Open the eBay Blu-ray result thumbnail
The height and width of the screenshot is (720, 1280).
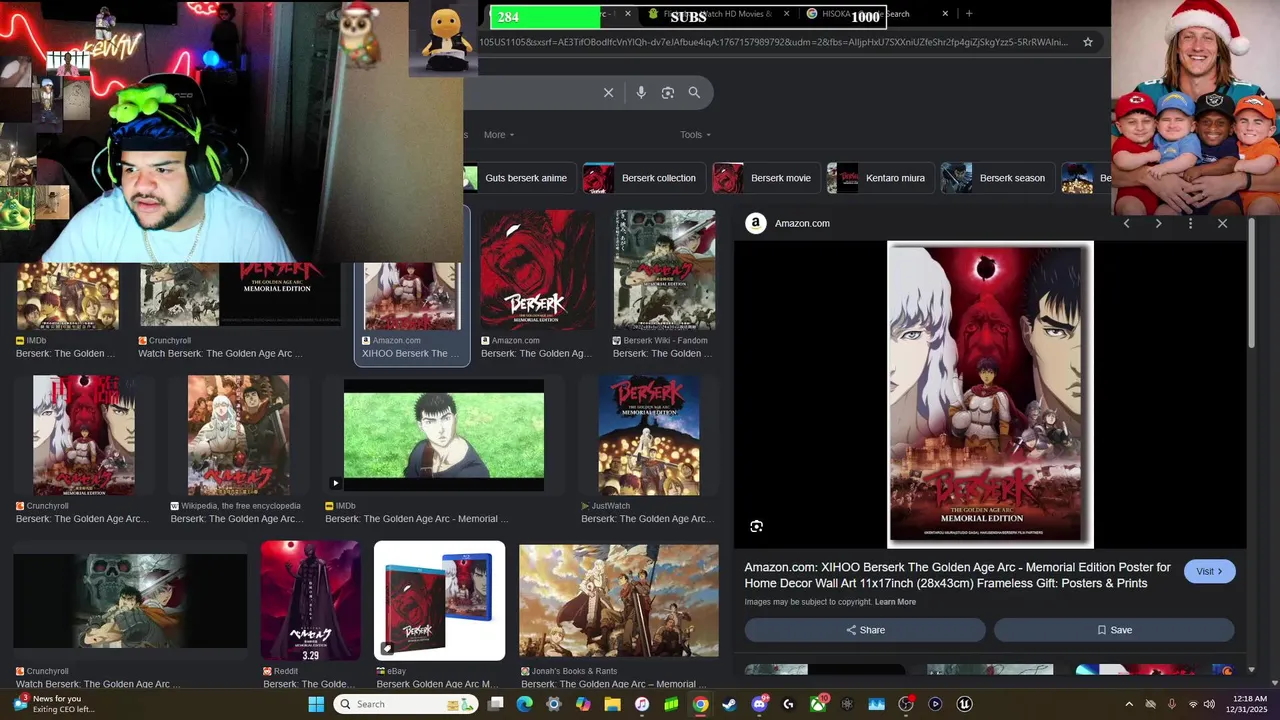click(x=440, y=601)
